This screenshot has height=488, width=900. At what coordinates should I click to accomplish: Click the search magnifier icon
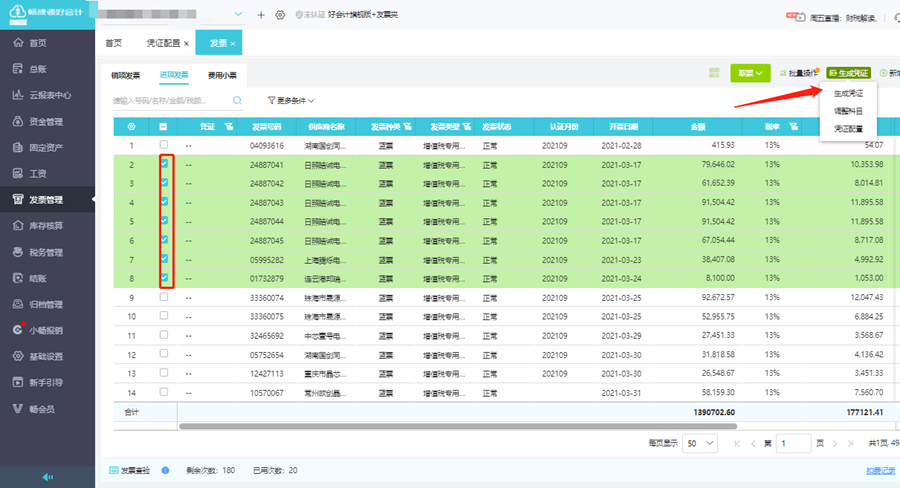point(237,101)
